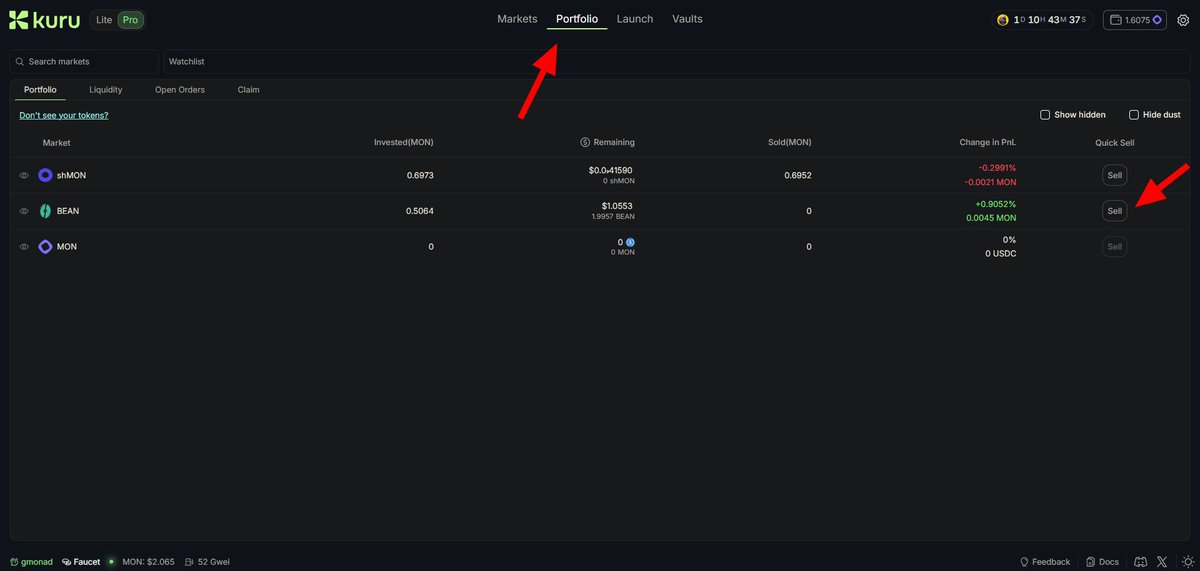Click the Sell button for MON row
Screen dimensions: 1200x571
pyautogui.click(x=1115, y=246)
